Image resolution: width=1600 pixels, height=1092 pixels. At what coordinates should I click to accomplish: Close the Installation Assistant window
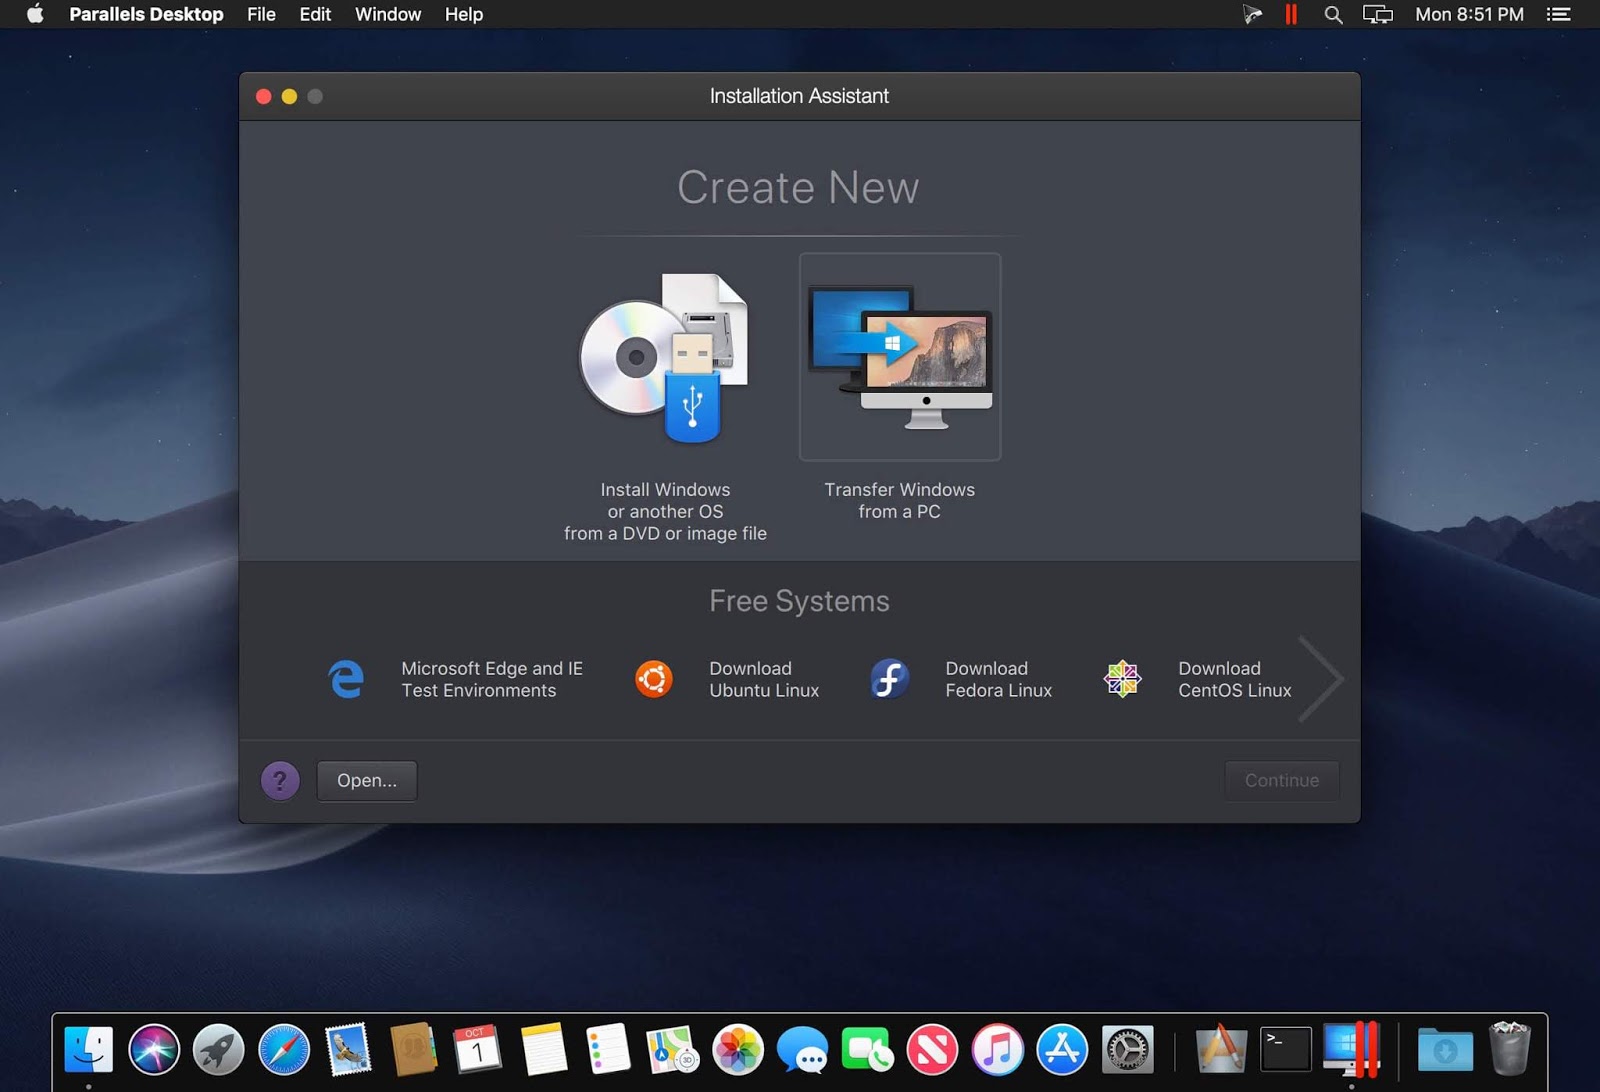264,96
